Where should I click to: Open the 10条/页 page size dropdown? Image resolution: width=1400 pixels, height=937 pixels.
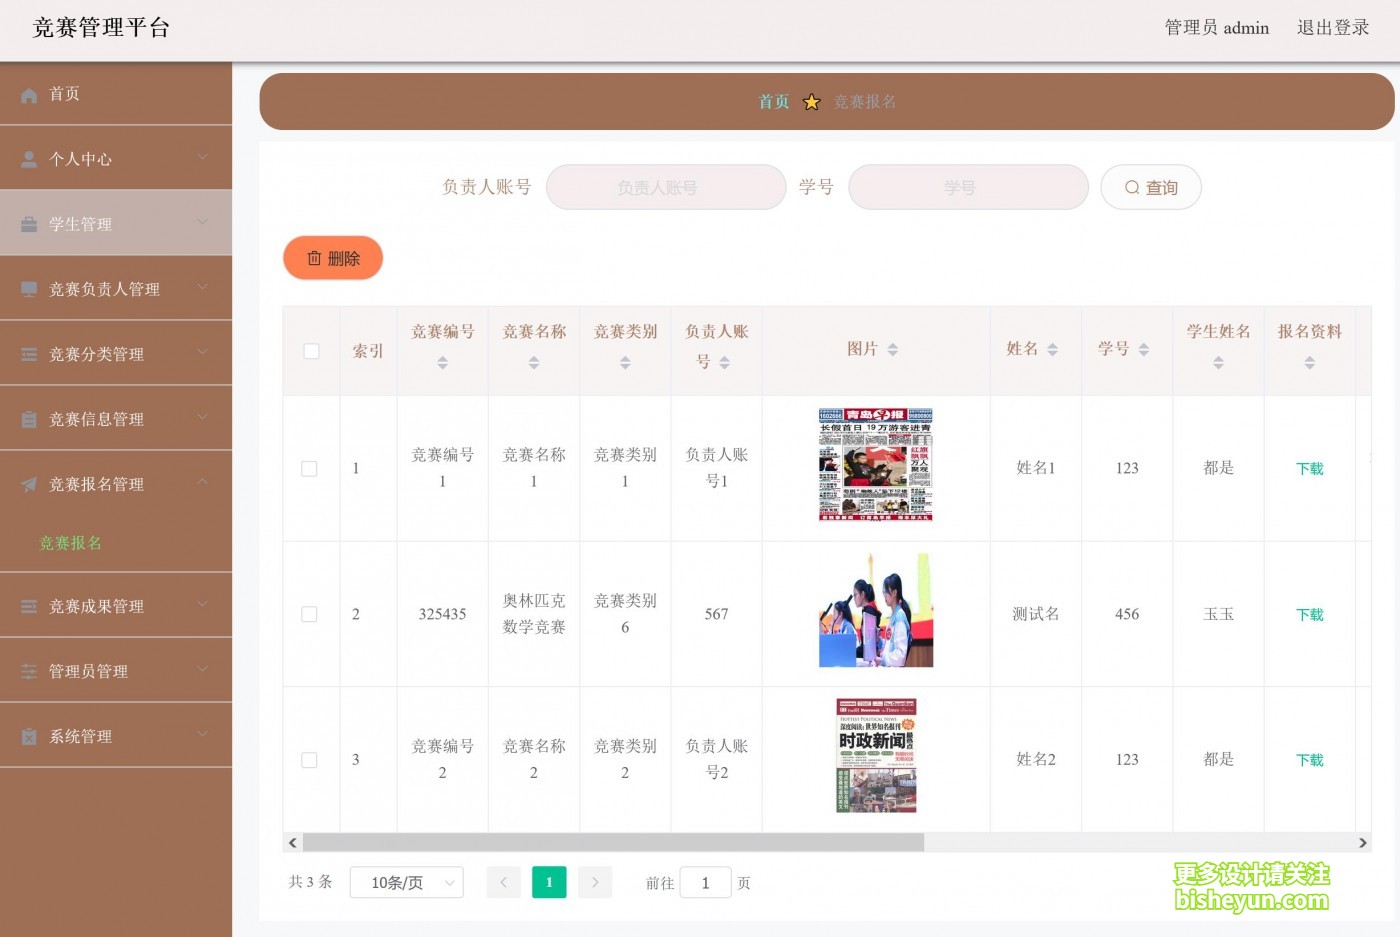click(x=407, y=882)
